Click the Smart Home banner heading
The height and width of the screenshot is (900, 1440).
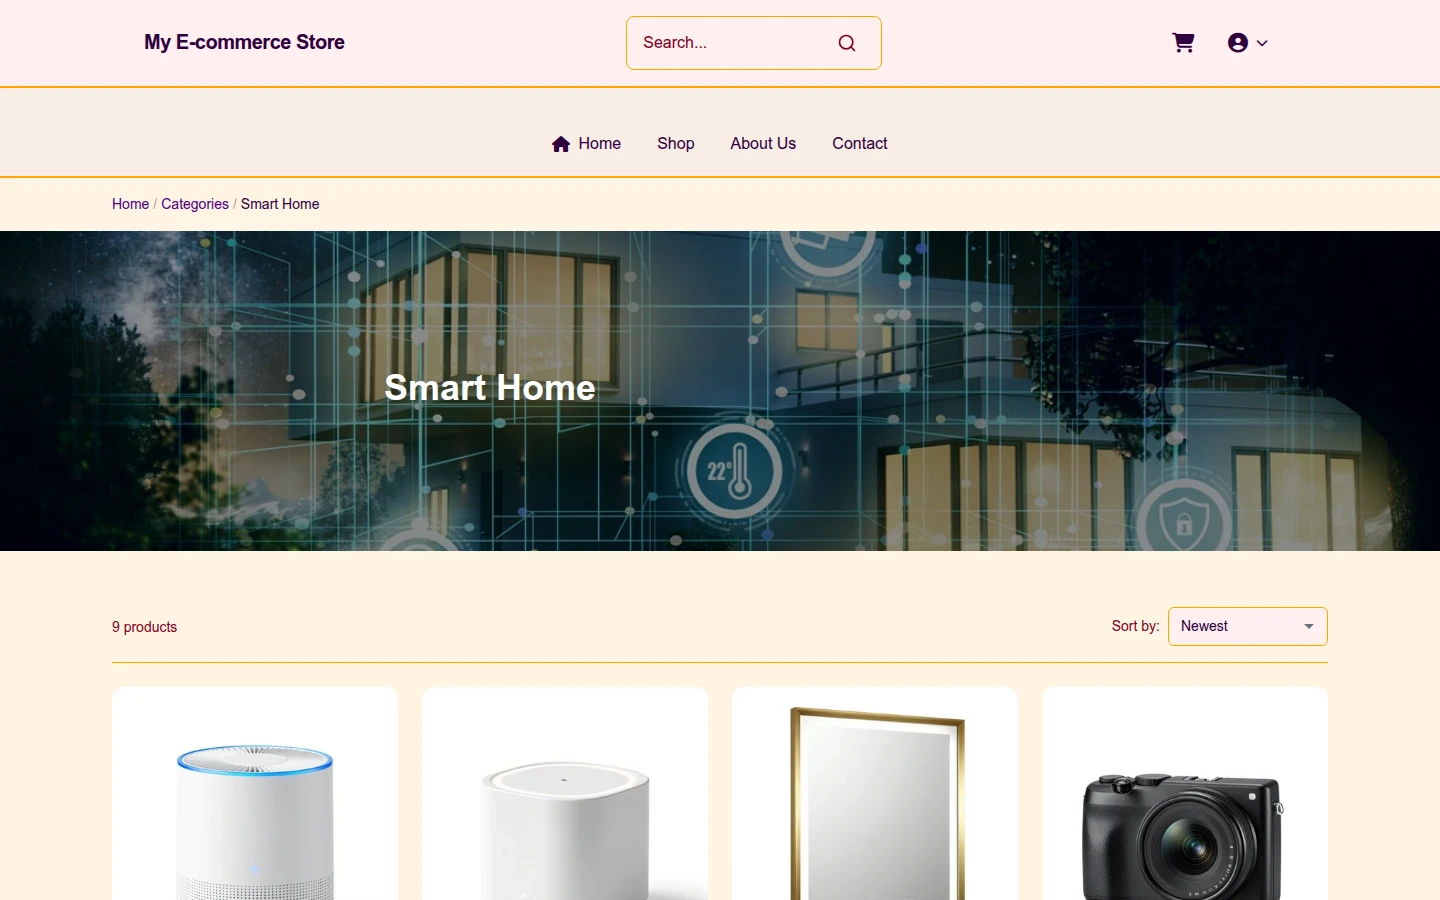pyautogui.click(x=490, y=387)
